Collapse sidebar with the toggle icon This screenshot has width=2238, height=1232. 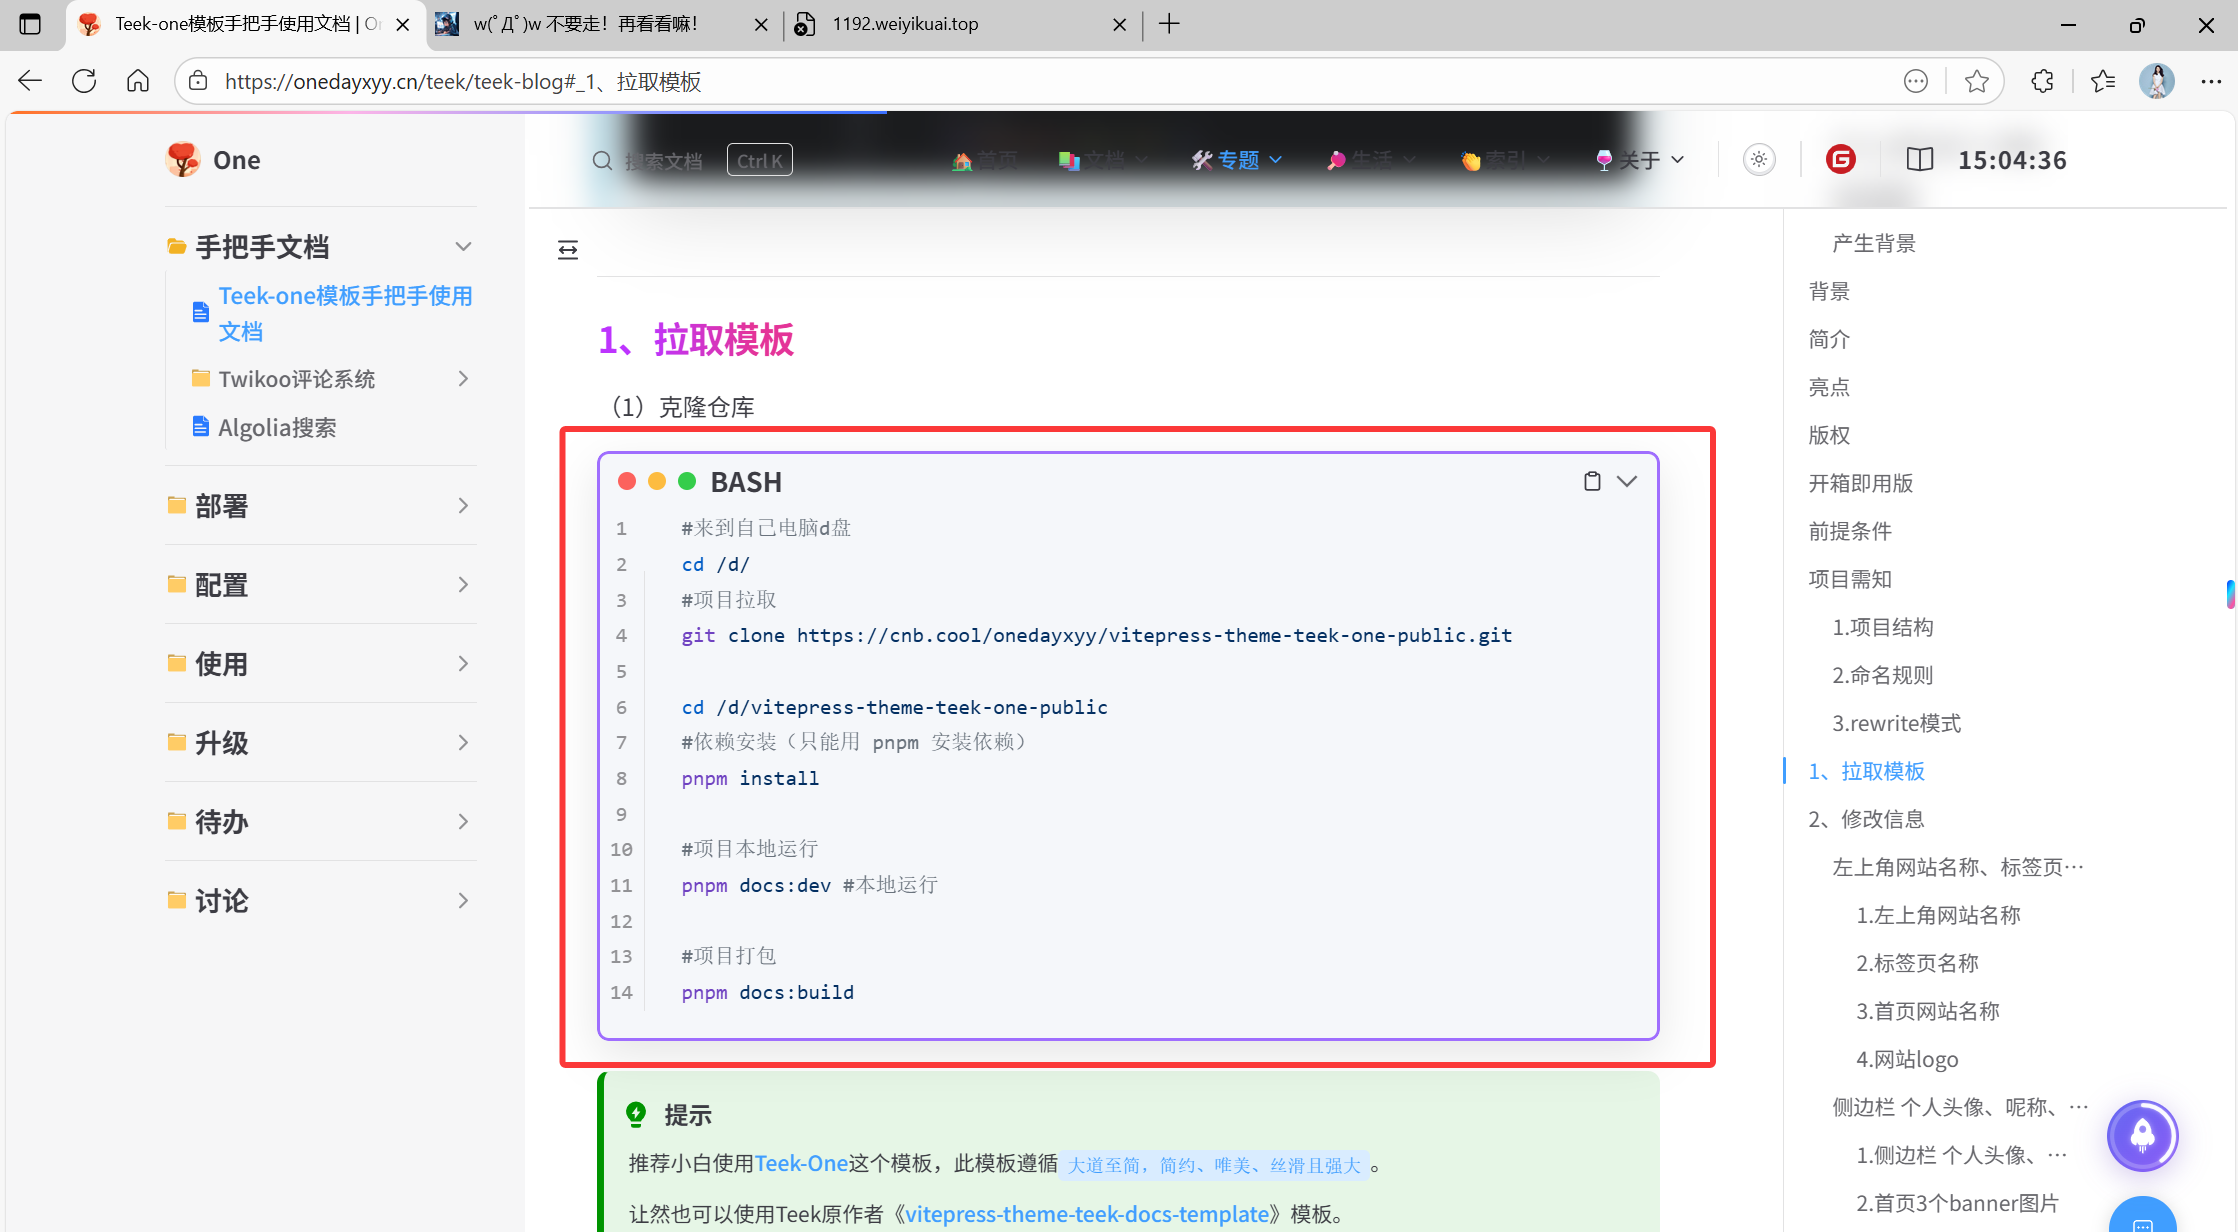tap(568, 250)
